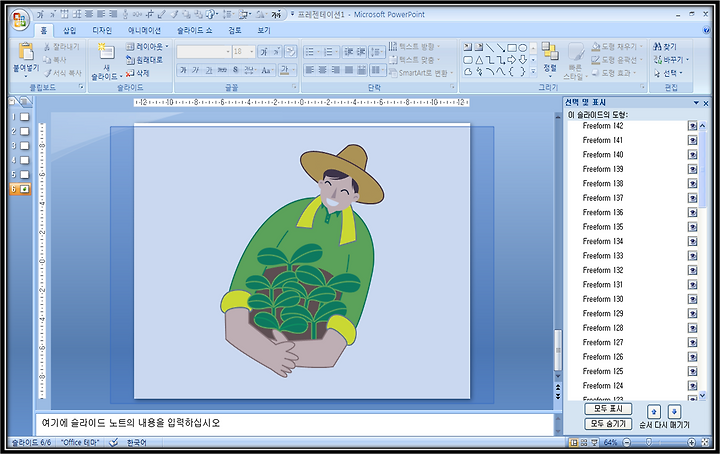Viewport: 720px width, 454px height.
Task: Select the Oval shape in shapes gallery
Action: 523,47
